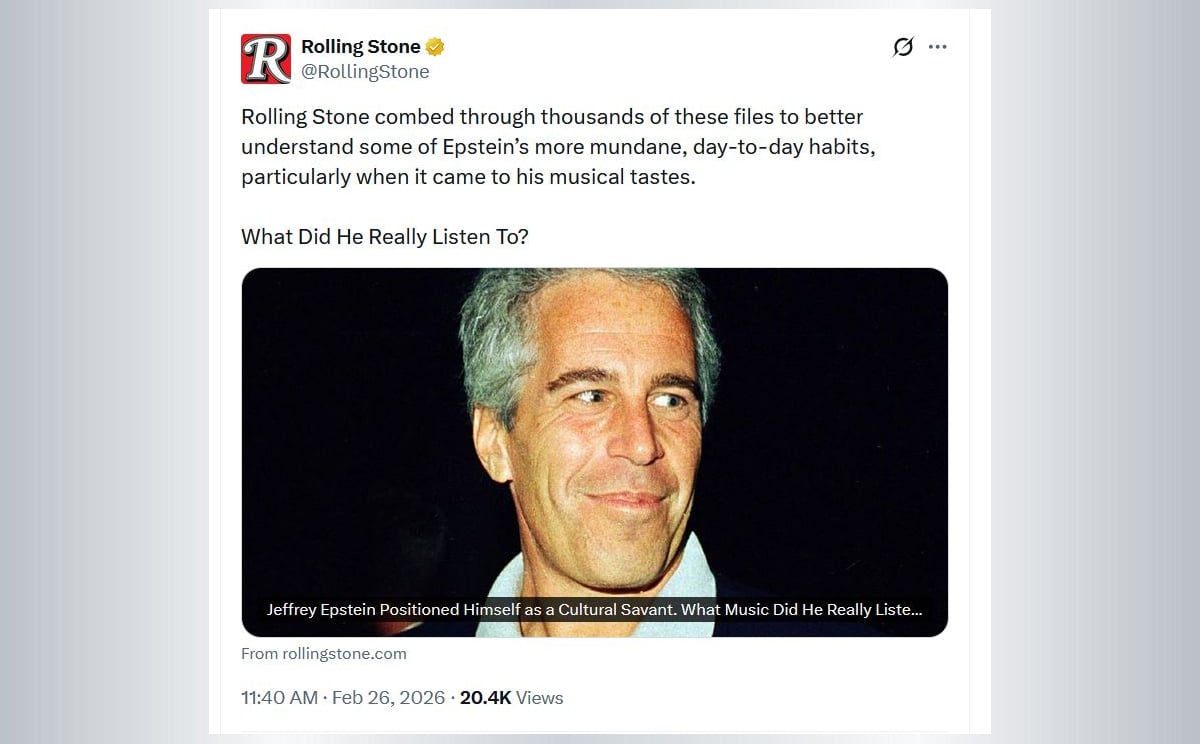The image size is (1200, 744).
Task: Open the three-dot menu for the tweet
Action: click(936, 46)
